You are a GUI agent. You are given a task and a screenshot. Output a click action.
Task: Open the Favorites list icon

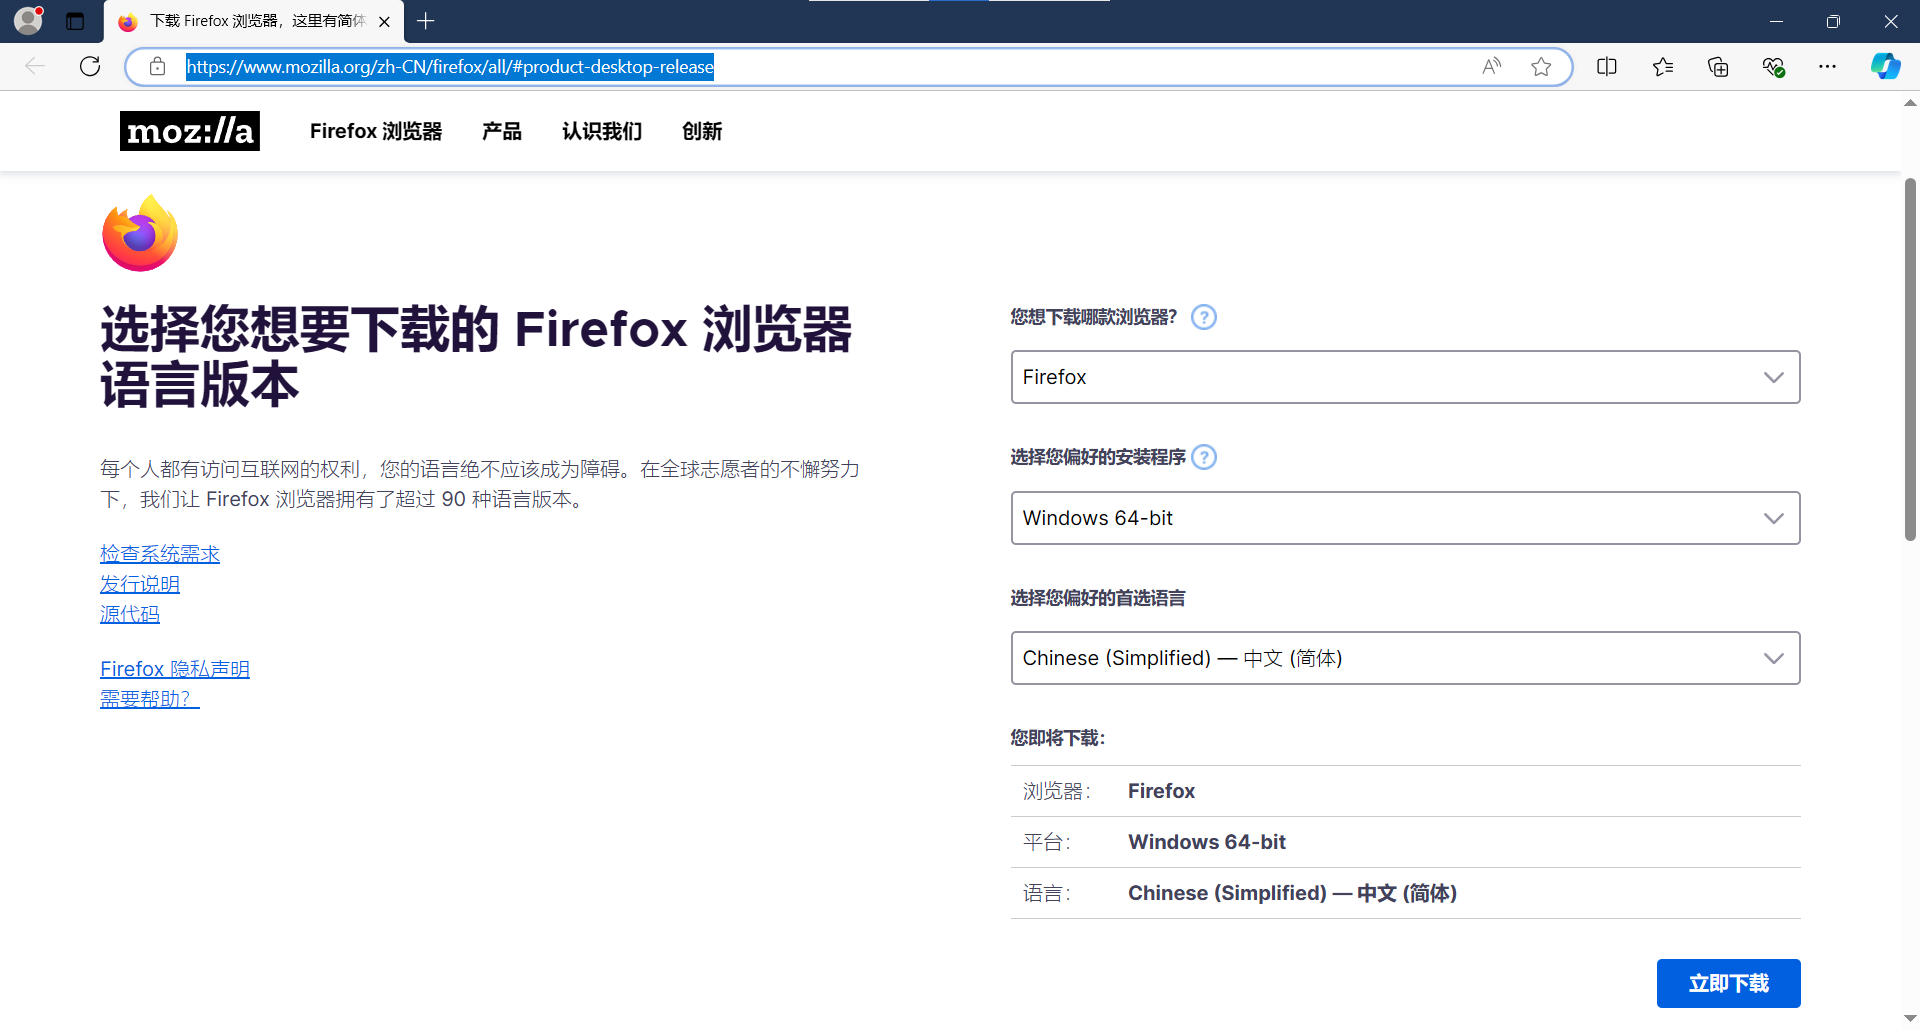pos(1663,67)
